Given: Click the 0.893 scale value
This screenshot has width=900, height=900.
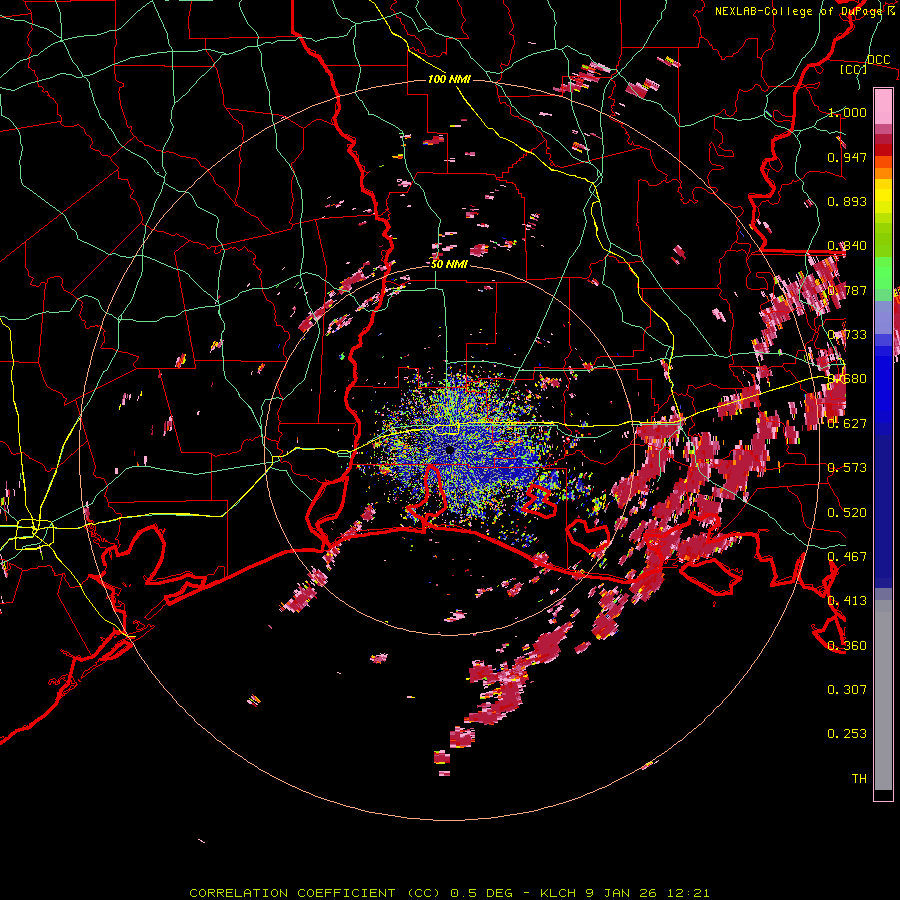Looking at the screenshot, I should pos(847,201).
